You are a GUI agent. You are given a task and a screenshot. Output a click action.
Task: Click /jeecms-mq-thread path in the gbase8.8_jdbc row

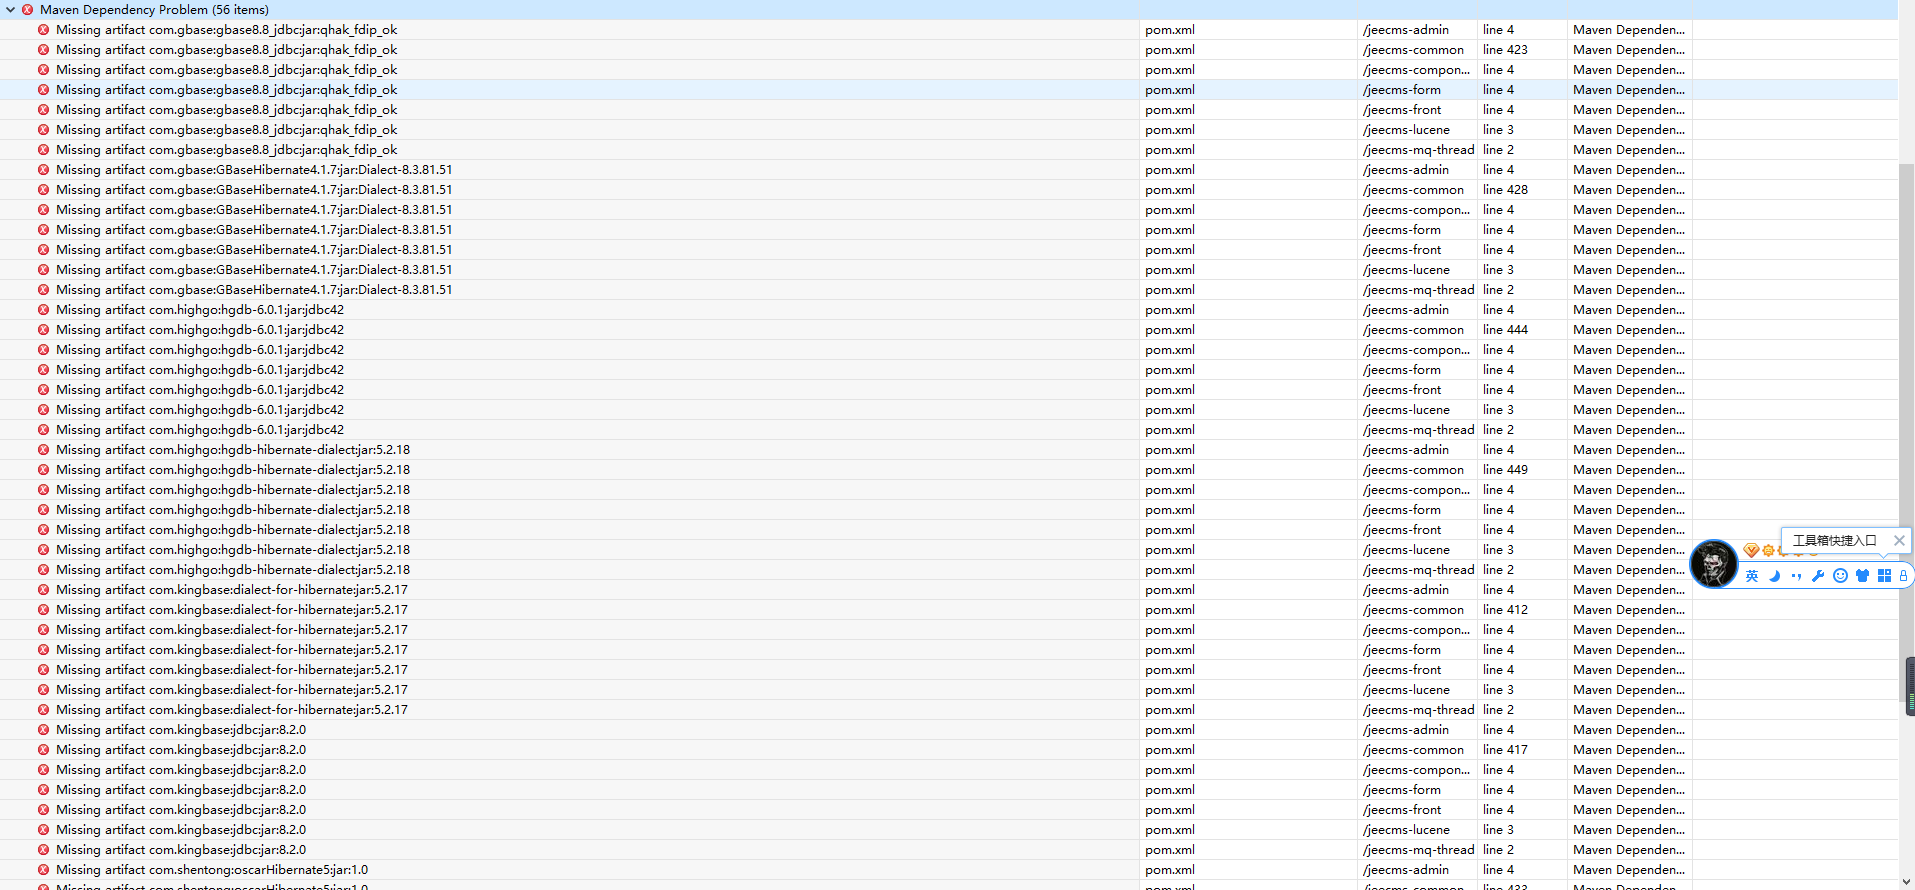[x=1418, y=150]
